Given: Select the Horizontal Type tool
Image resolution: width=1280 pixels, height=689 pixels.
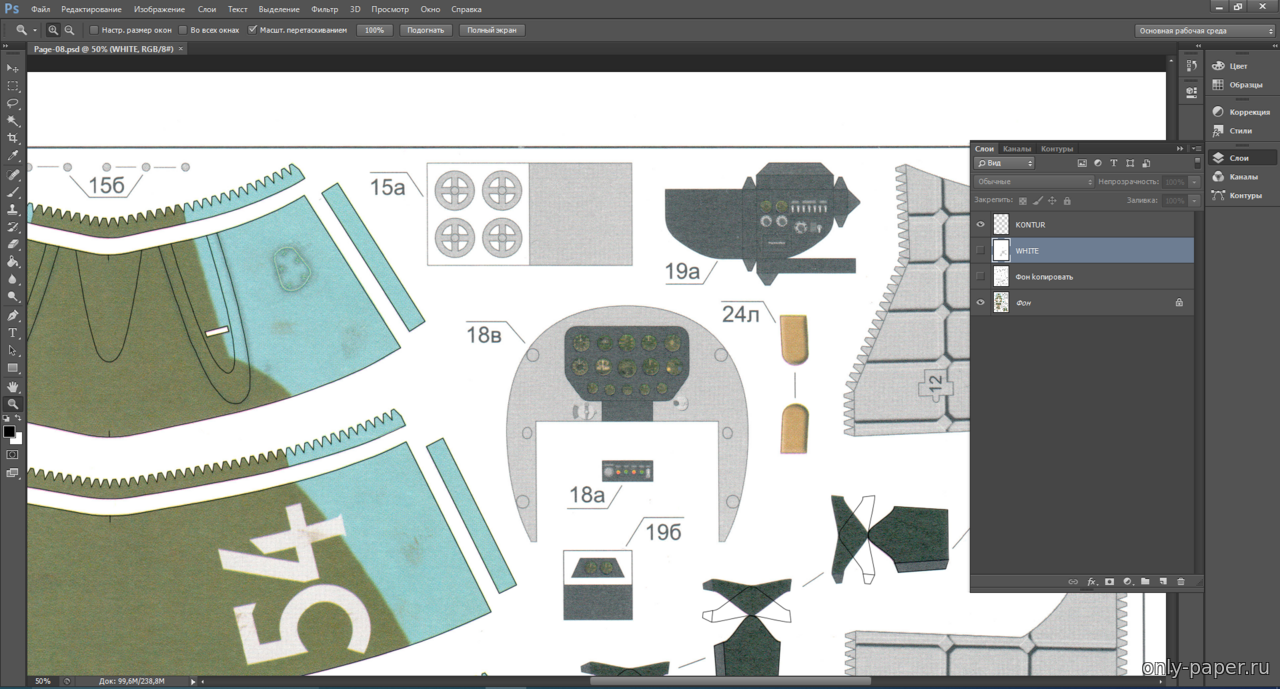Looking at the screenshot, I should point(13,333).
